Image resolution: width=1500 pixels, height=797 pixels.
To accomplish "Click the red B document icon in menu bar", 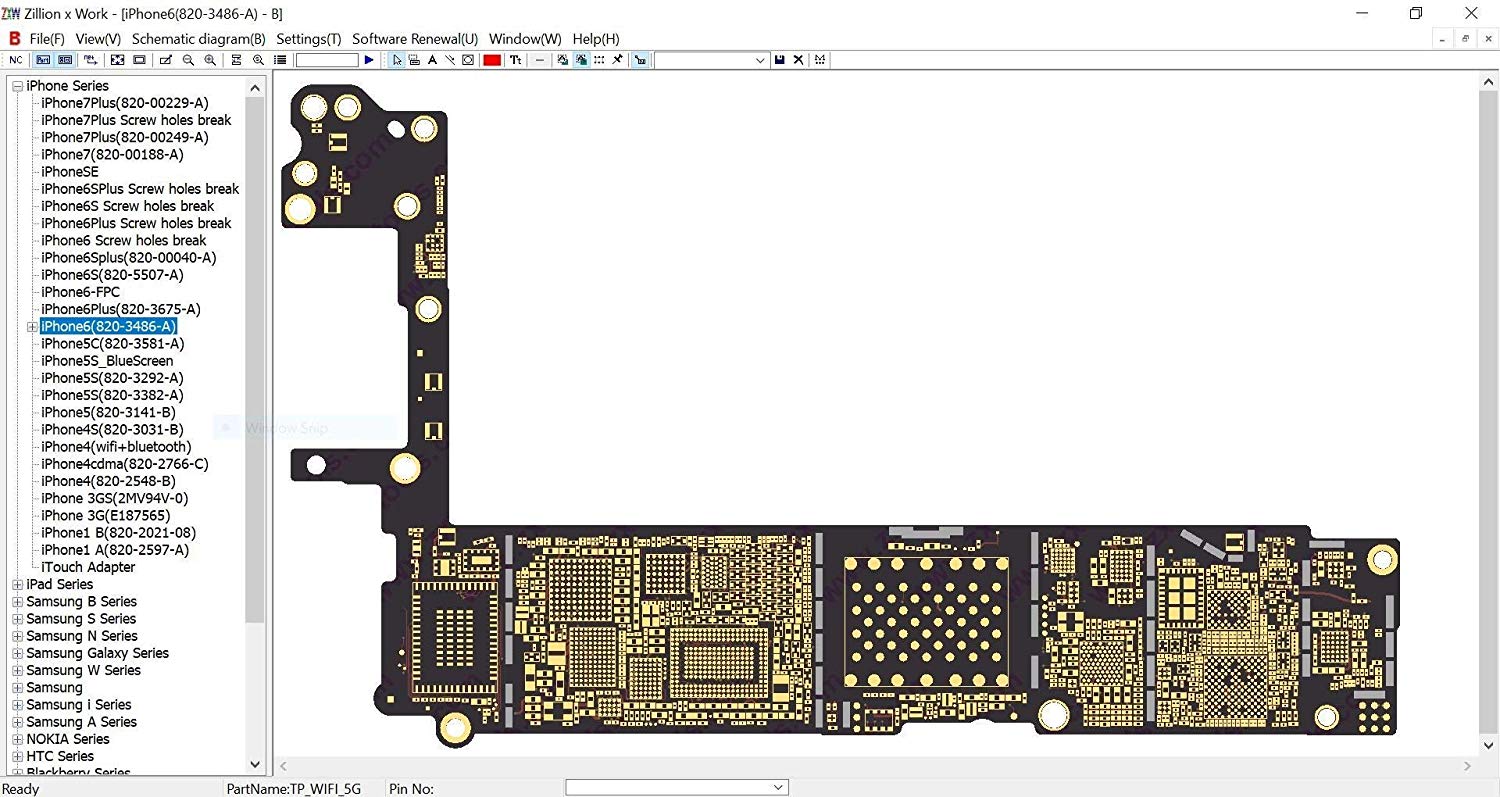I will (14, 39).
